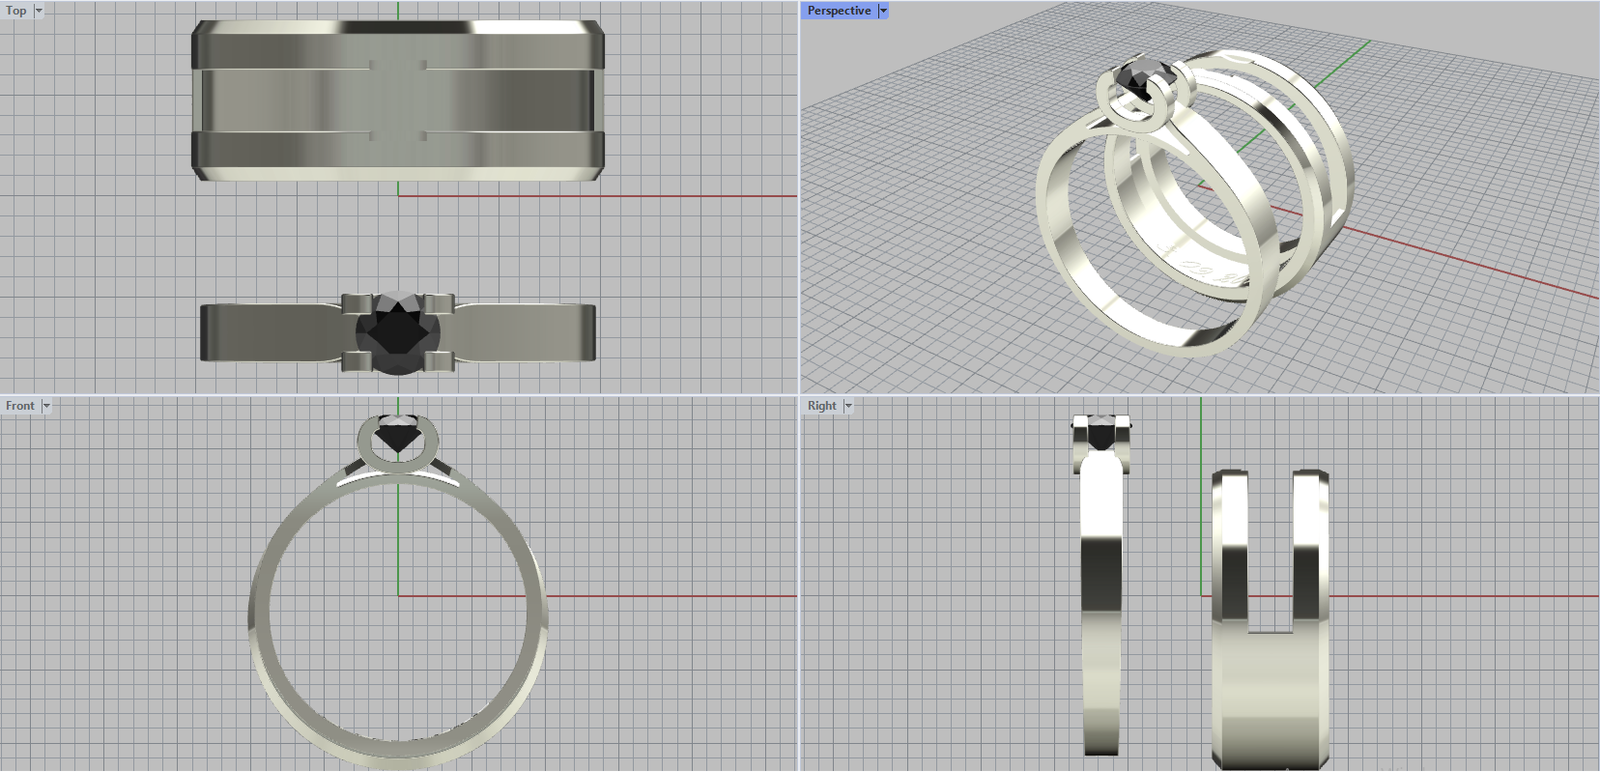Select the wide slotted band in Right view

[1270, 700]
